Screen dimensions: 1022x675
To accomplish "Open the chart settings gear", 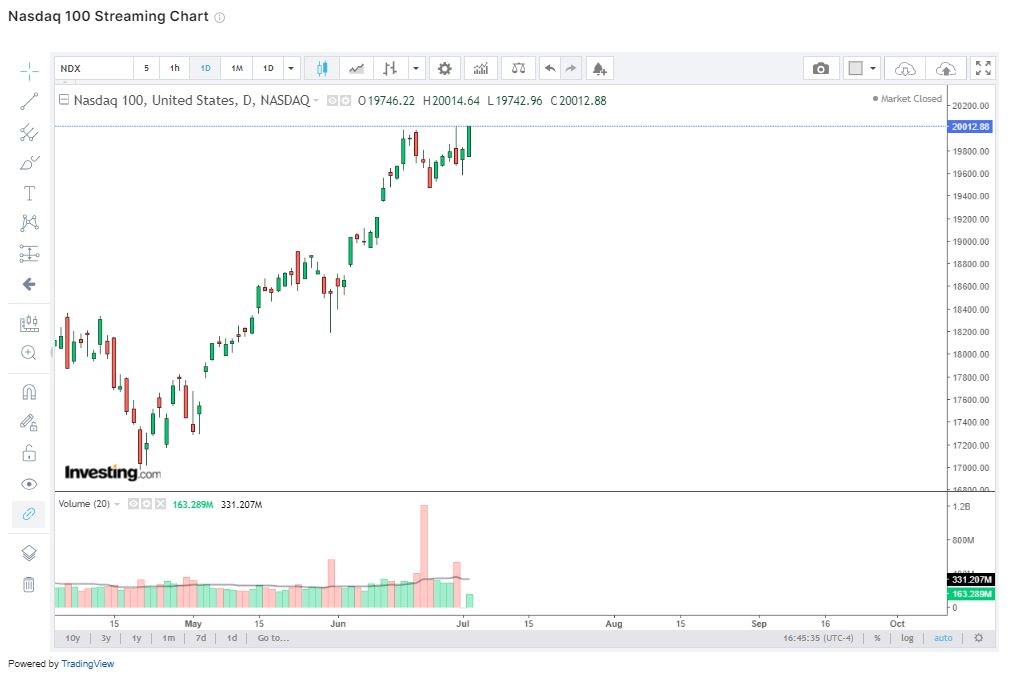I will click(445, 68).
